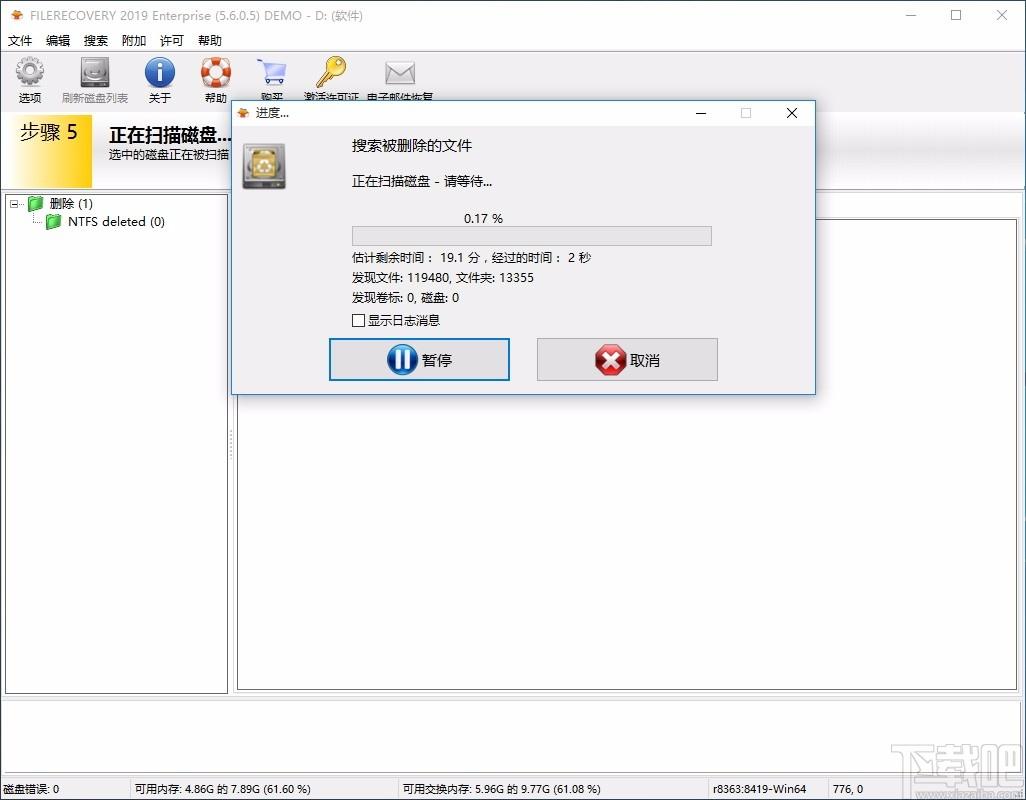Screen dimensions: 1026x800
Task: Open the 搜索 menu
Action: [96, 41]
